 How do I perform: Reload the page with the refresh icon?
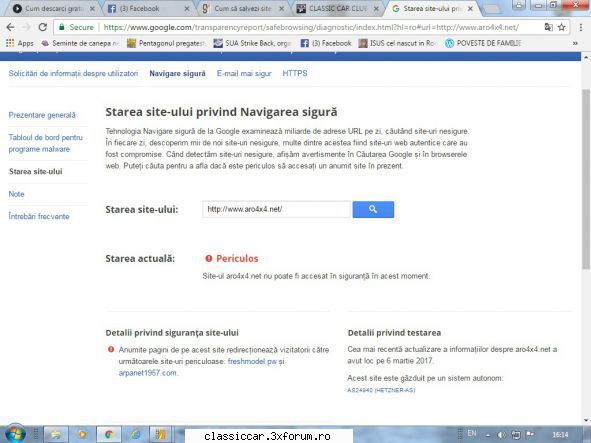click(43, 27)
